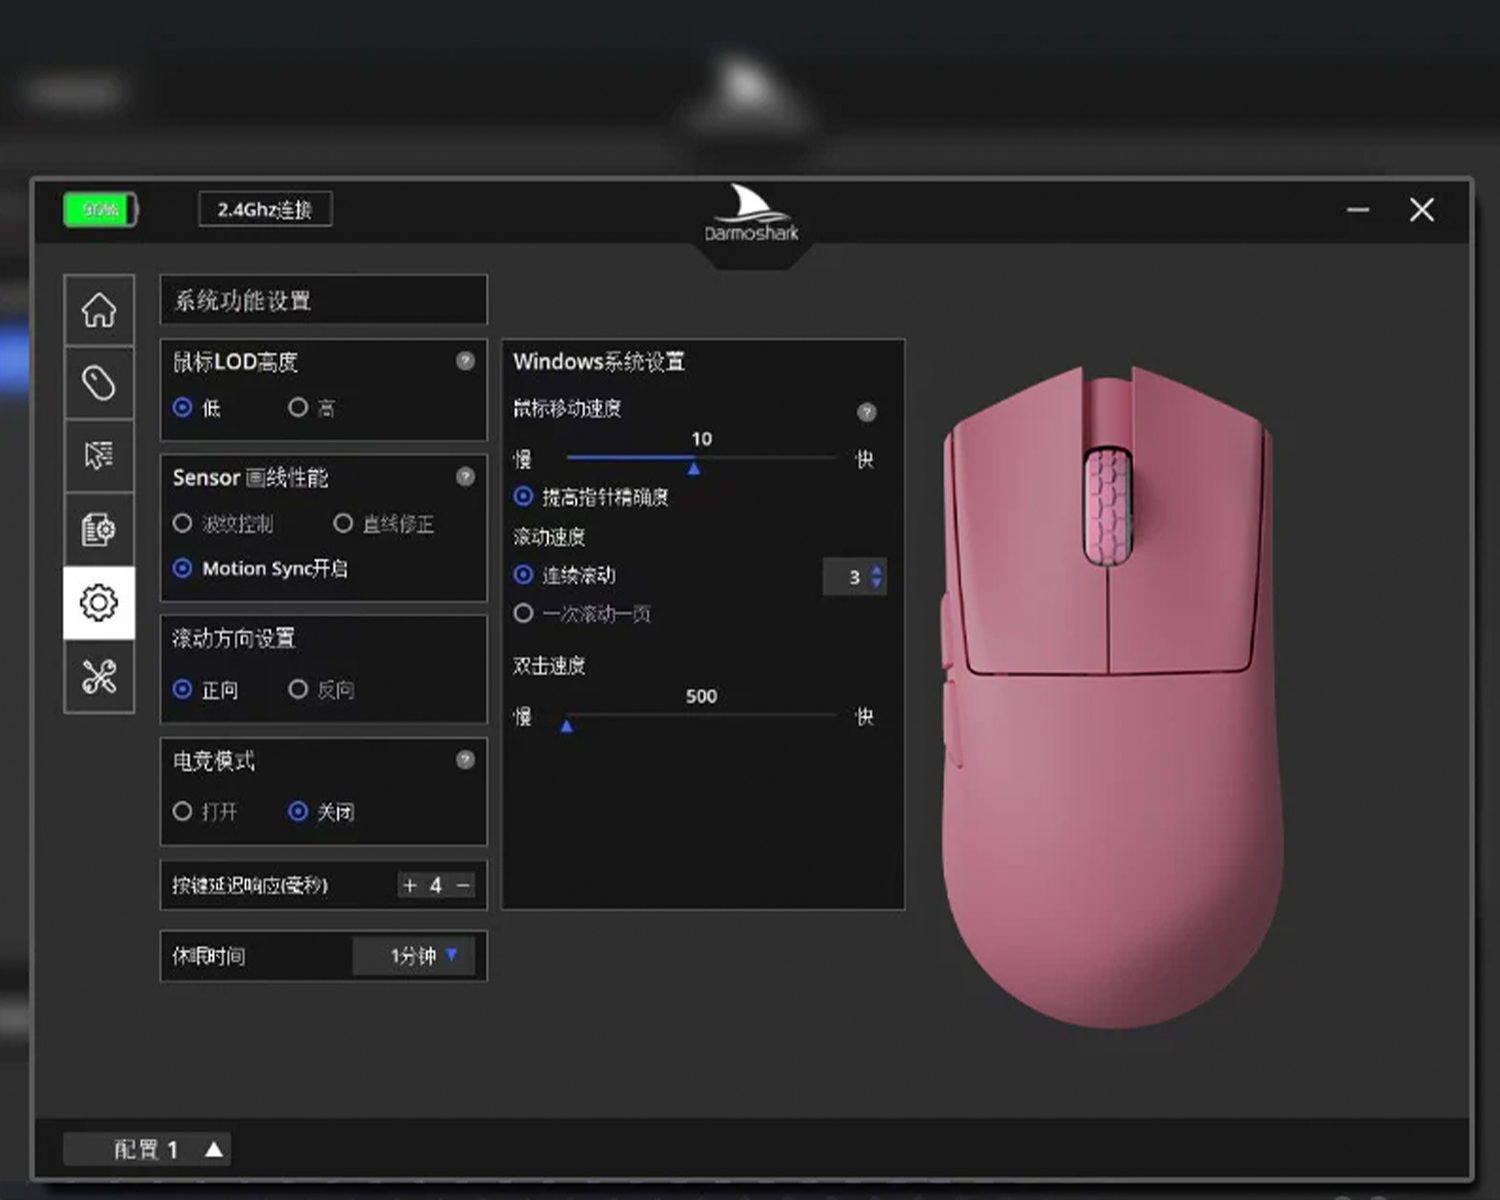Viewport: 1500px width, 1200px height.
Task: Click the system settings gear tab
Action: coord(99,603)
